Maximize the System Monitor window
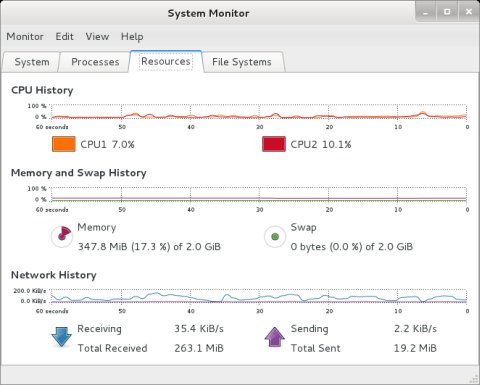Image resolution: width=480 pixels, height=385 pixels. tap(447, 12)
